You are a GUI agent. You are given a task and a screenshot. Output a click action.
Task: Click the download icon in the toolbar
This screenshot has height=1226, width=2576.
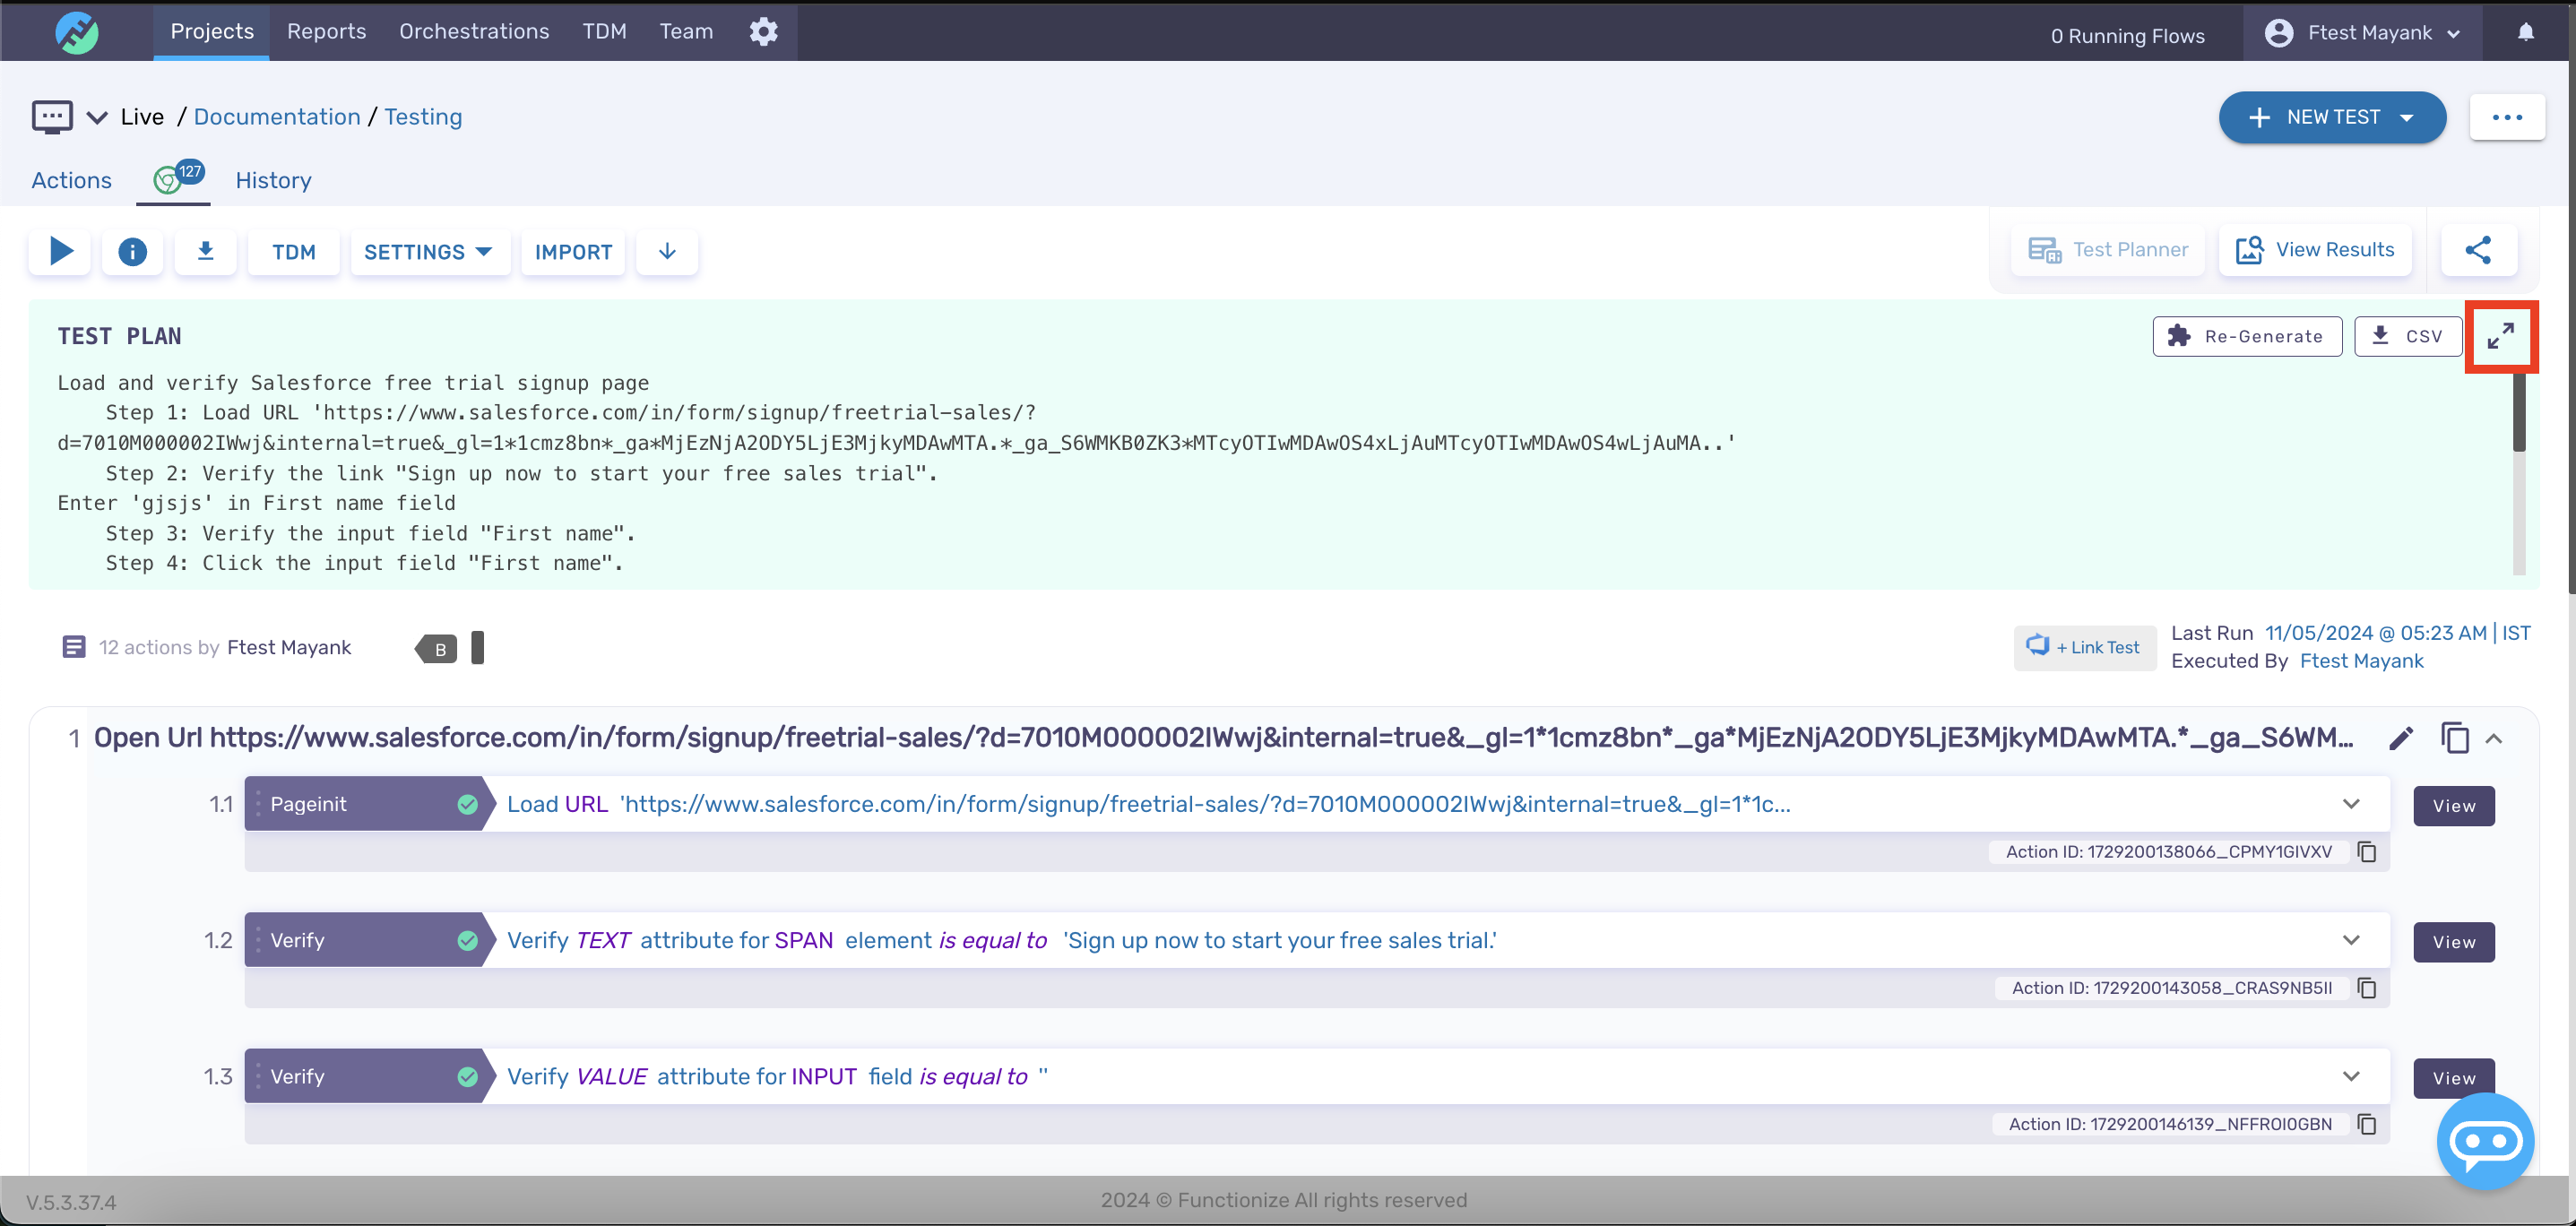pyautogui.click(x=205, y=251)
